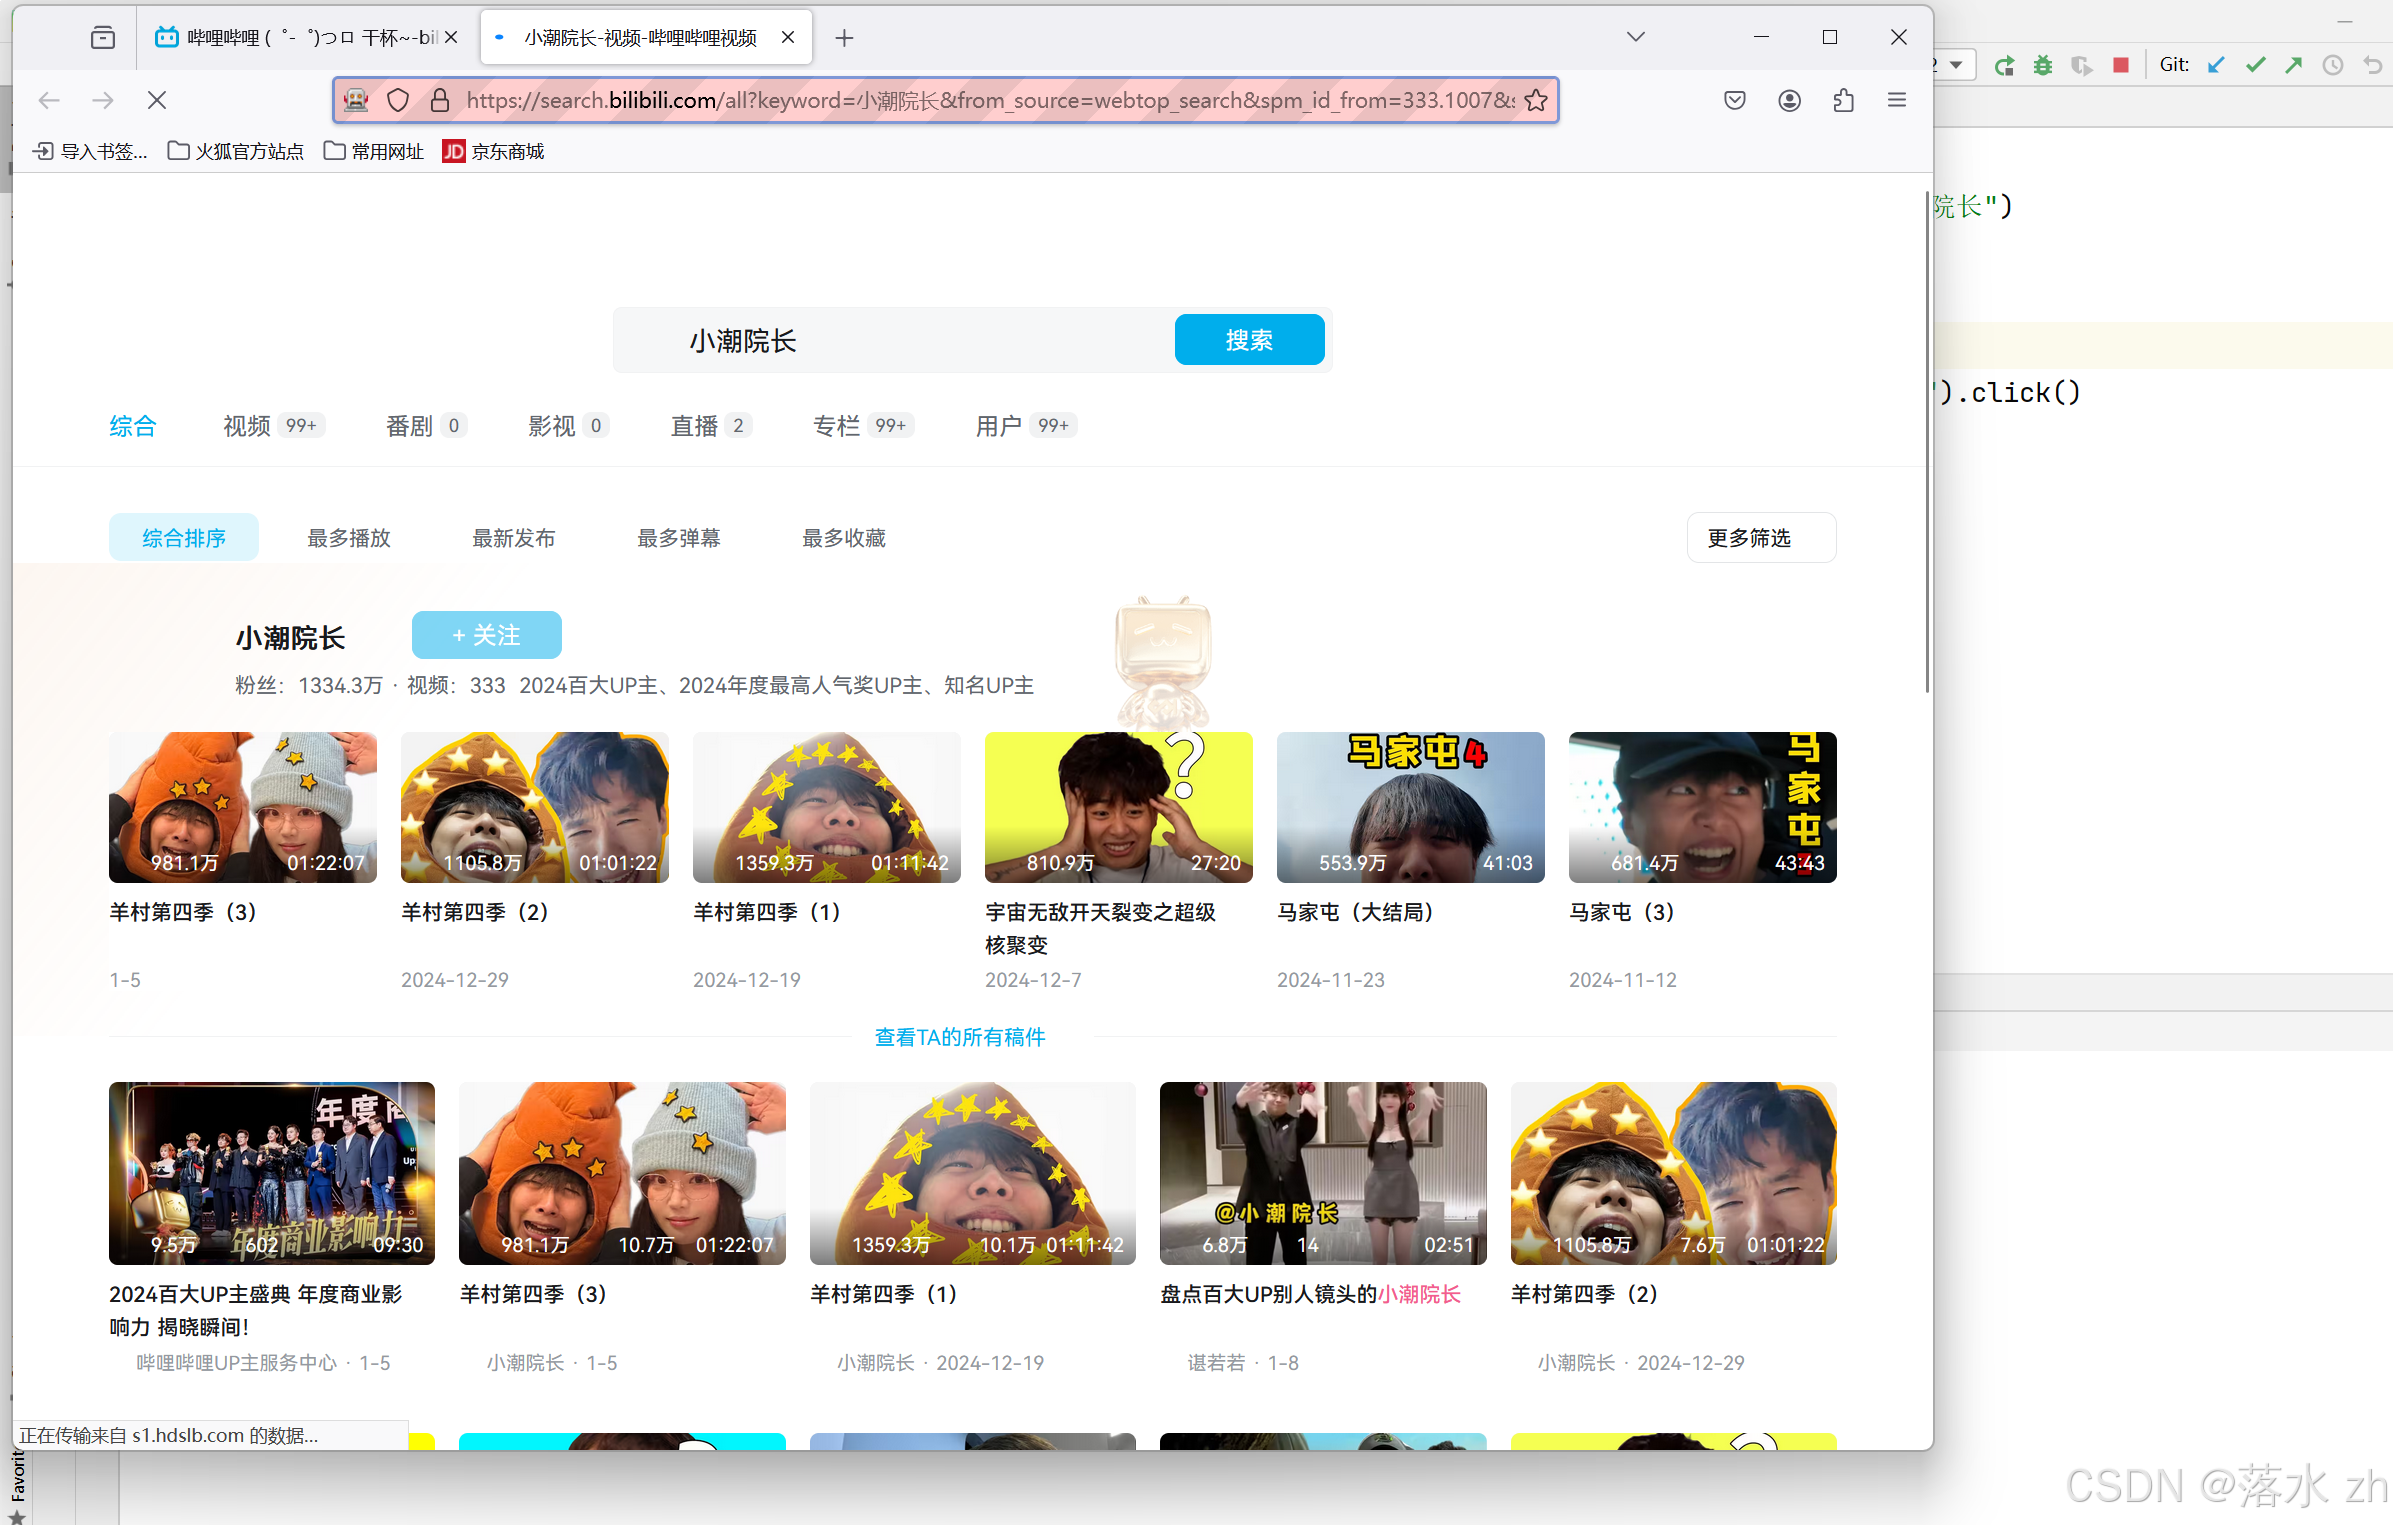The image size is (2393, 1525).
Task: Bookmark this page with star icon
Action: point(1536,100)
